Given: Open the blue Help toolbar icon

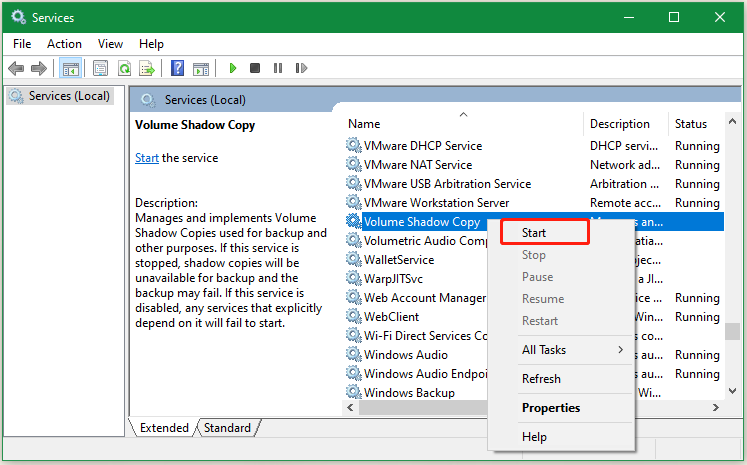Looking at the screenshot, I should 177,68.
